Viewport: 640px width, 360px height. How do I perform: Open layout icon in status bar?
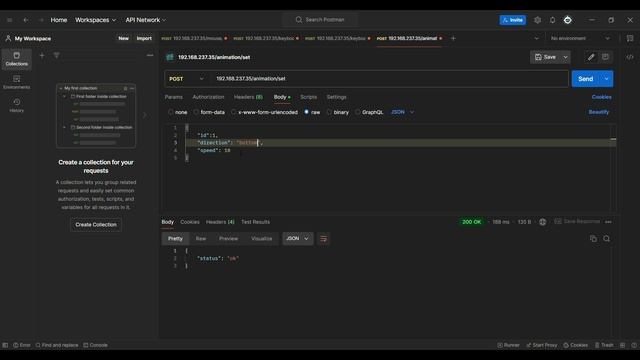point(622,345)
